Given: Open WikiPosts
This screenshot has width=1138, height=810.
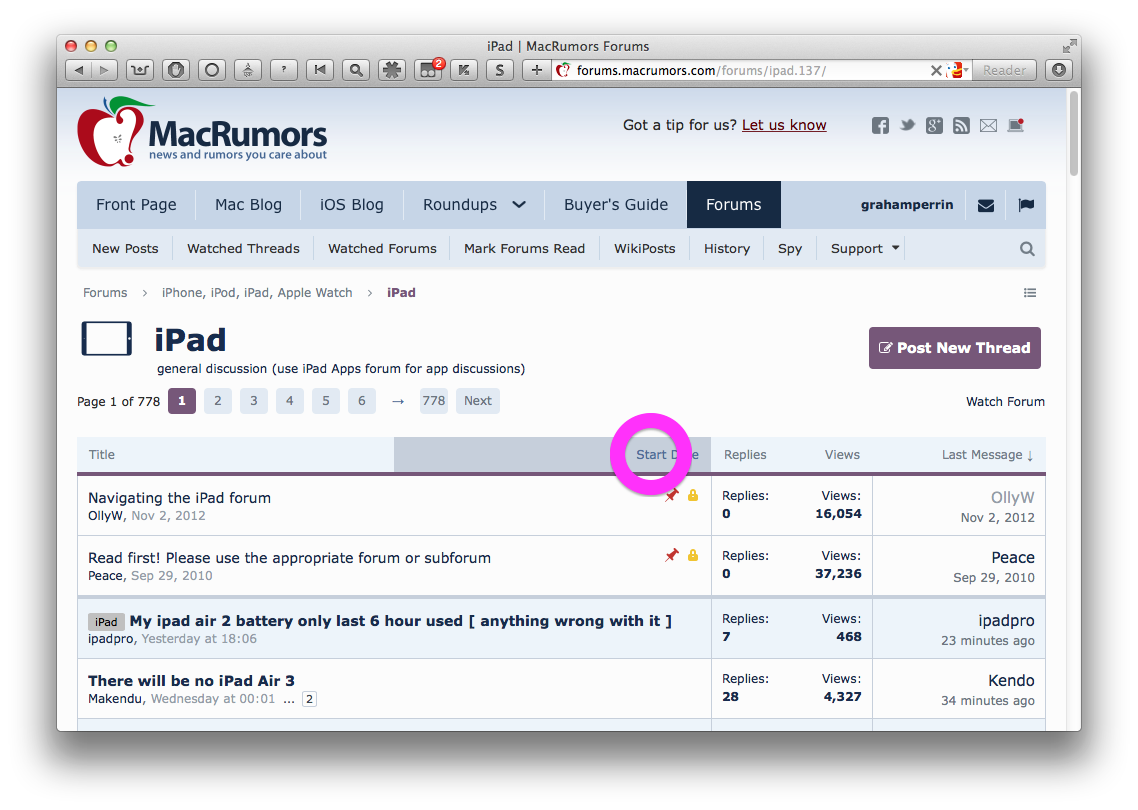Looking at the screenshot, I should (644, 248).
